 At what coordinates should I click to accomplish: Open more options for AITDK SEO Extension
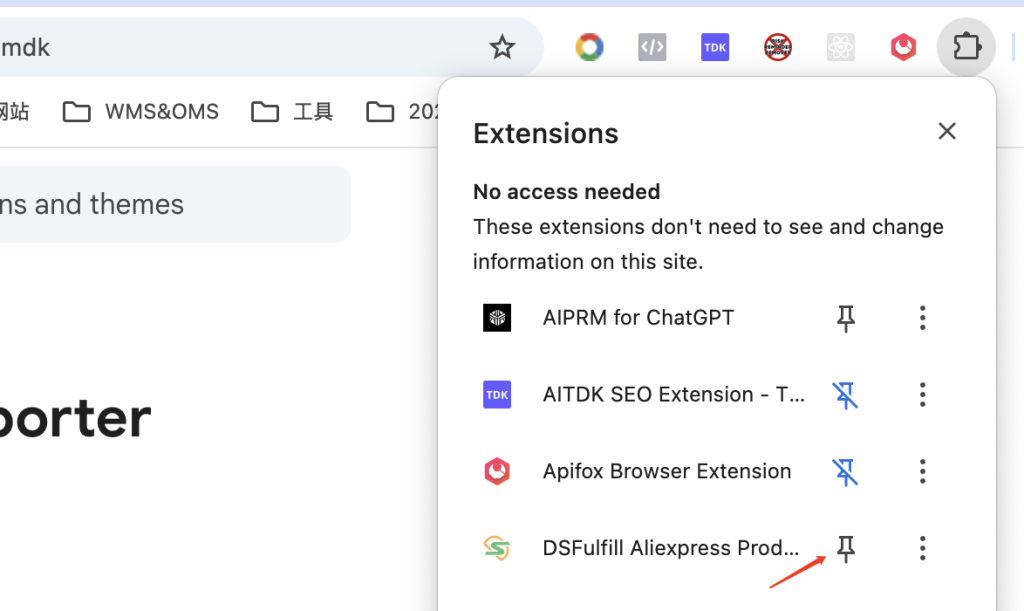tap(922, 395)
